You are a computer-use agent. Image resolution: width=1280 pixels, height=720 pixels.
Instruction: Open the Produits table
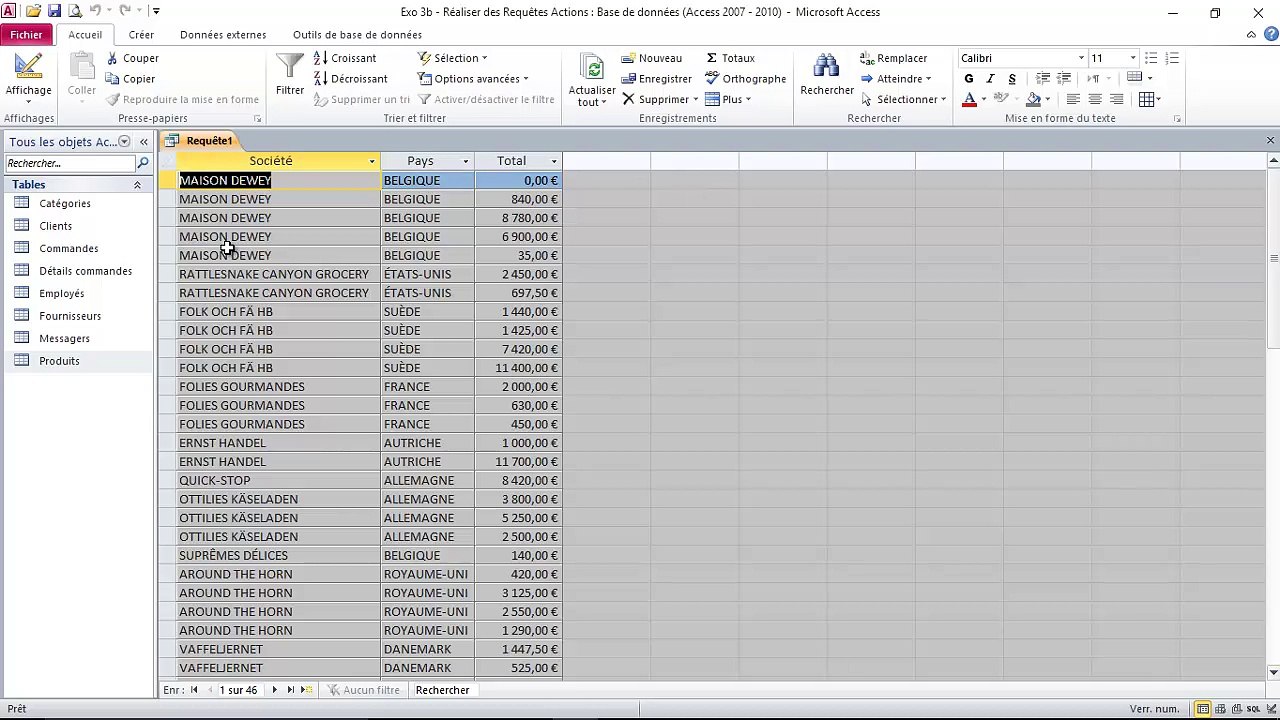[x=59, y=361]
